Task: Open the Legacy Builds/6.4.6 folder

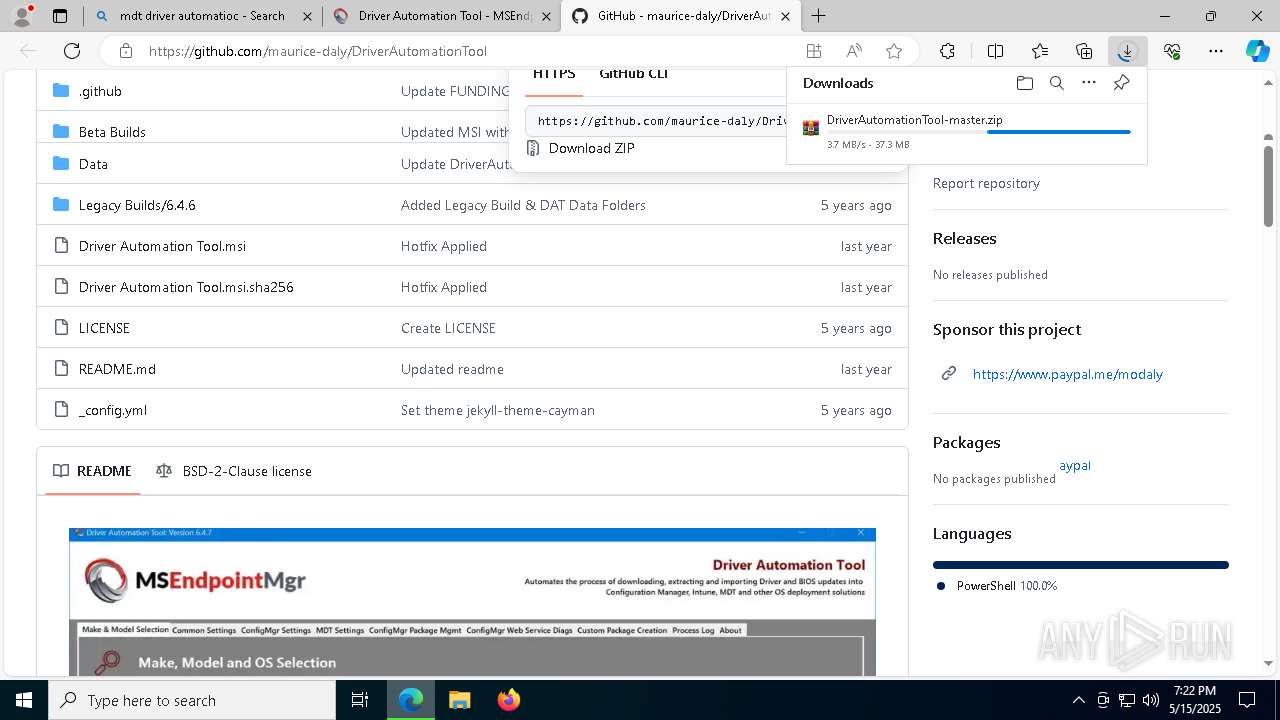Action: pos(137,205)
